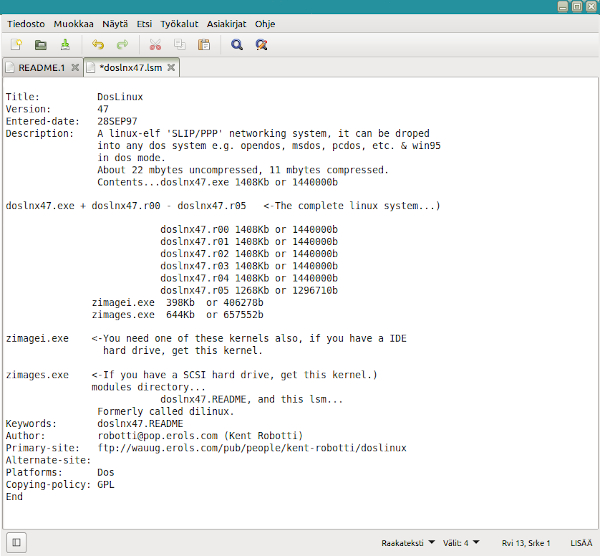Click the date 28SEP97
600x556 pixels.
117,121
